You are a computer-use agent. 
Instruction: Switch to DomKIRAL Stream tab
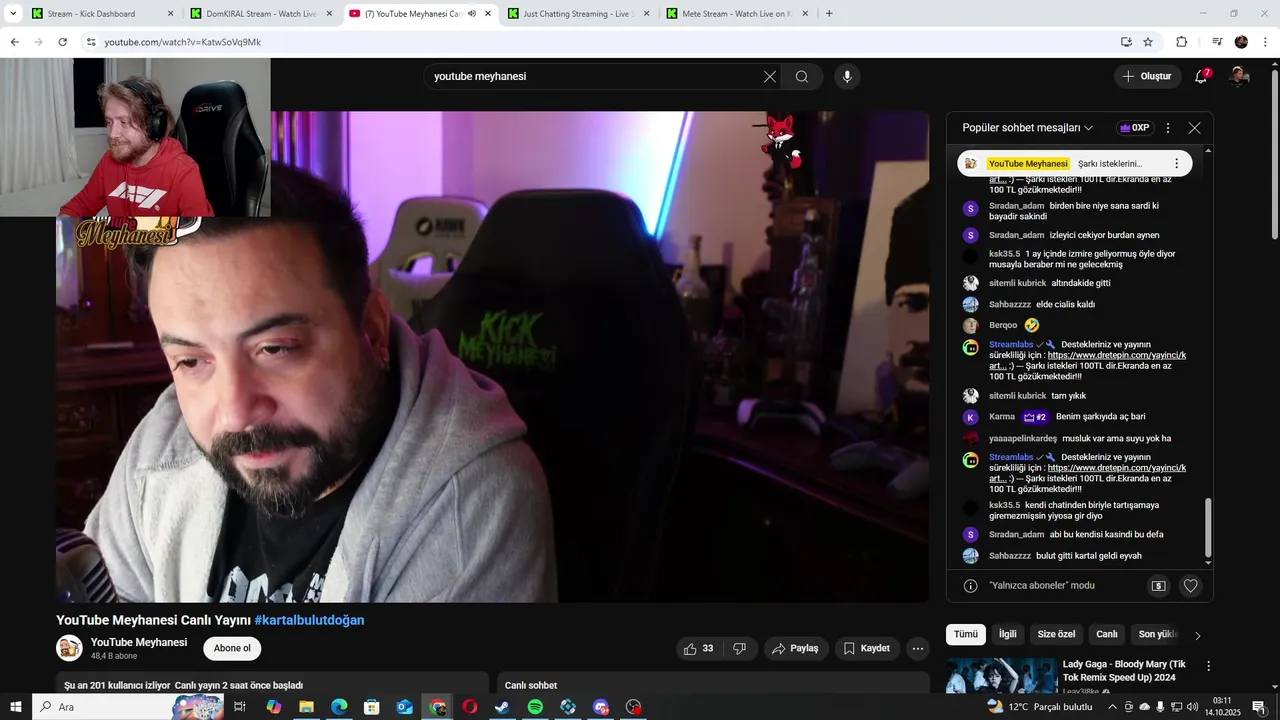tap(262, 14)
